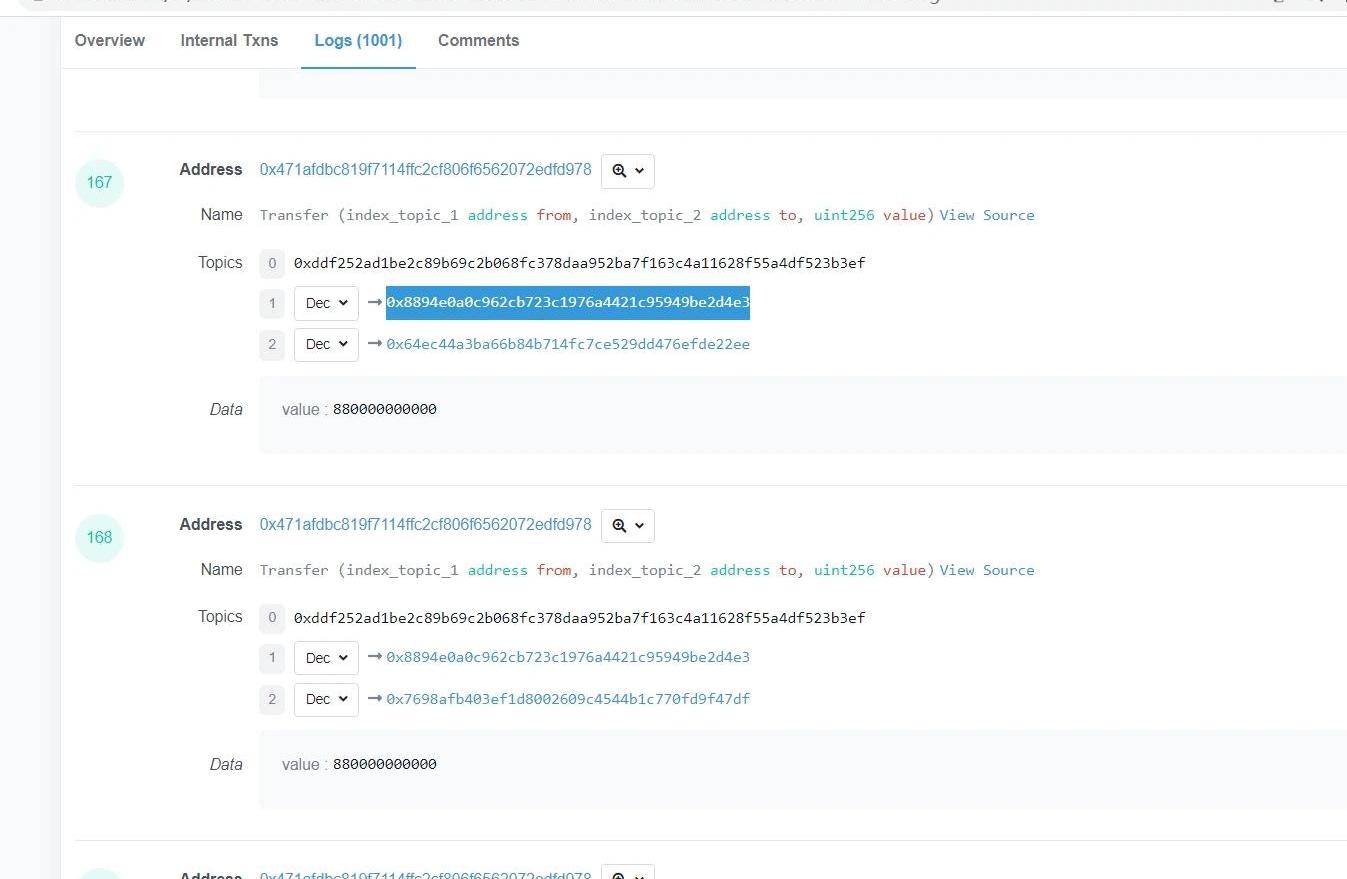Open log 167 contract address link
The image size is (1347, 879).
coord(425,170)
